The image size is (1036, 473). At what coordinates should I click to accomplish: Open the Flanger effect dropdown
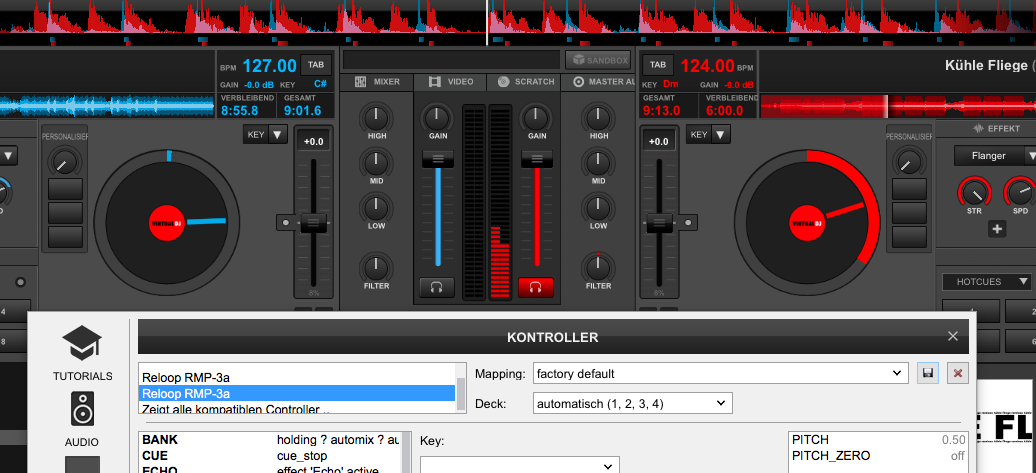pyautogui.click(x=995, y=156)
